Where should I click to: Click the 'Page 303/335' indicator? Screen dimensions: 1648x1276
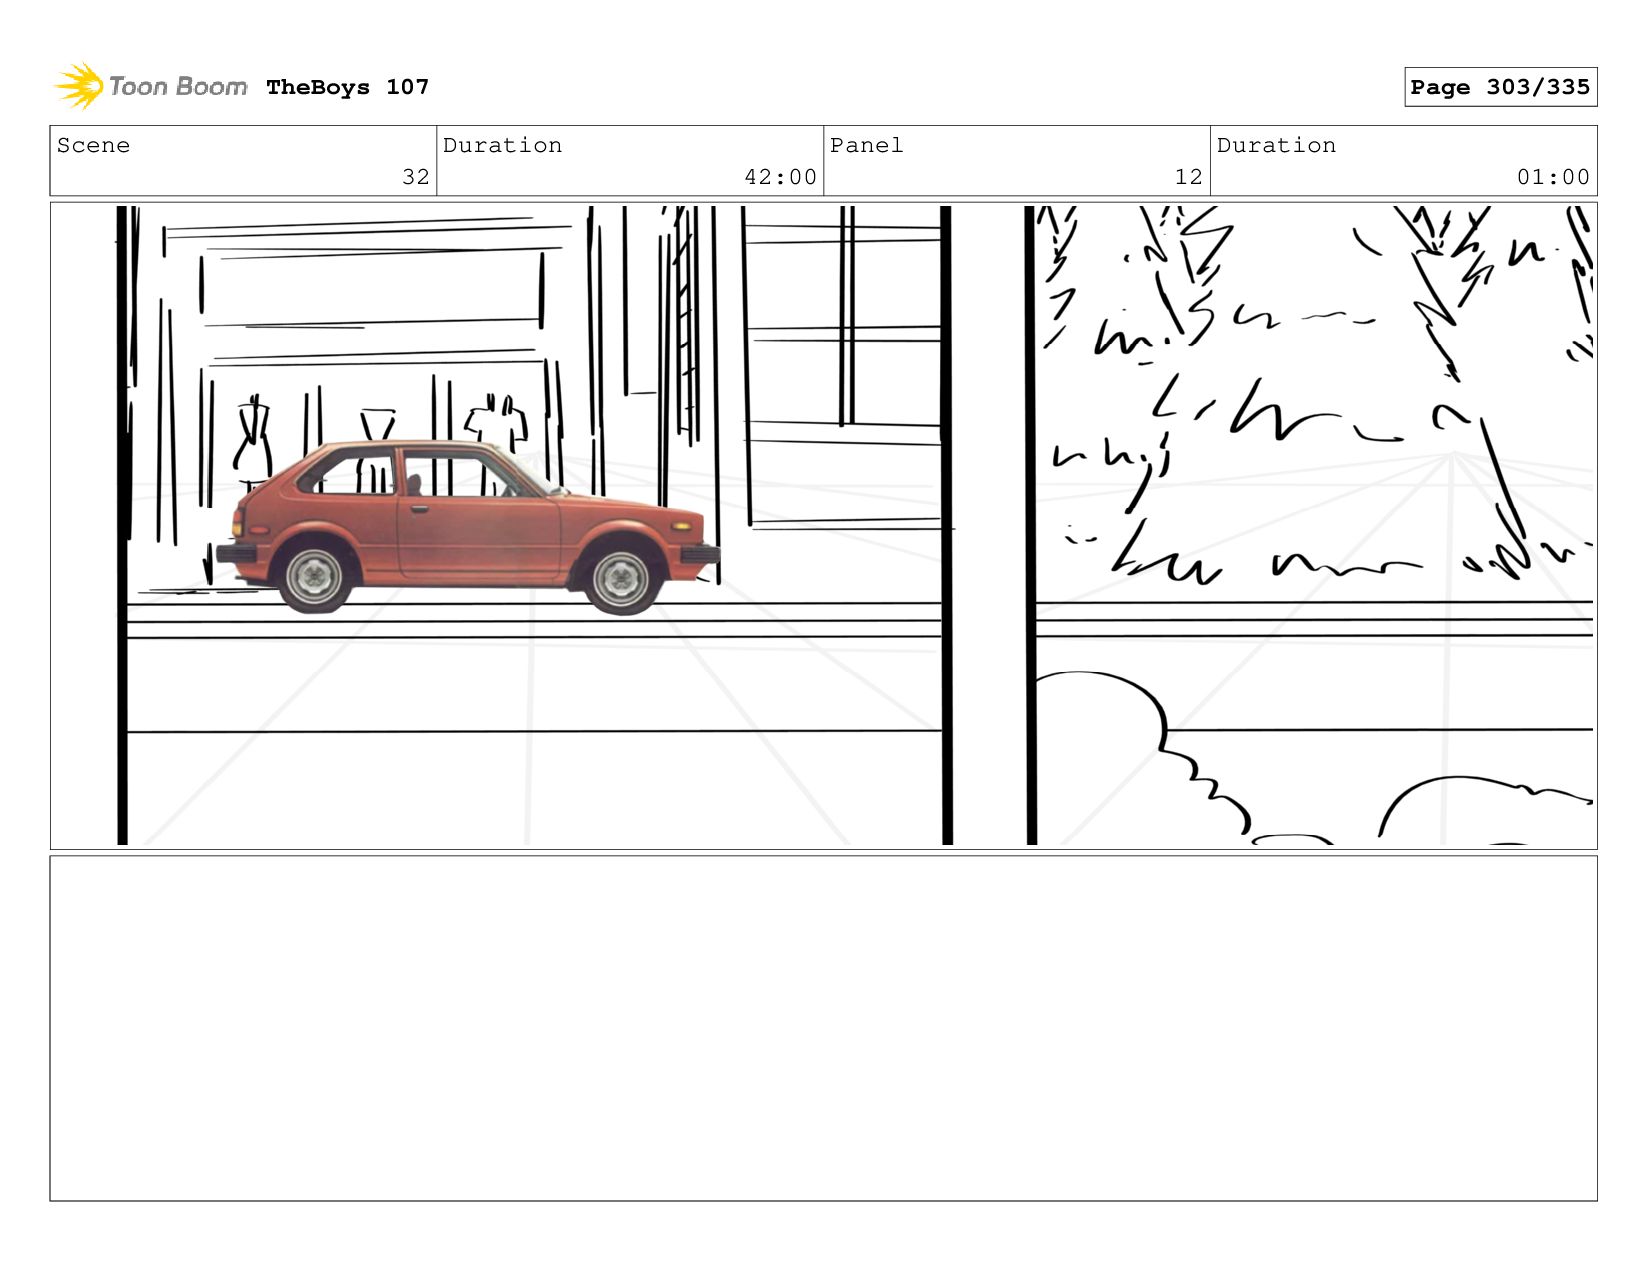[1500, 87]
